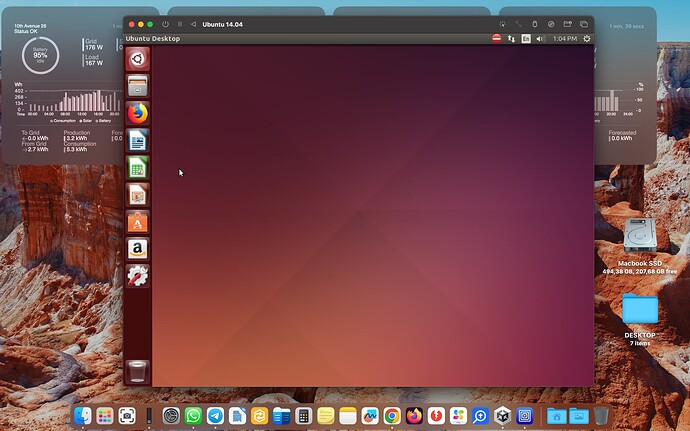Open Stickies from the Dock

[x=326, y=416]
